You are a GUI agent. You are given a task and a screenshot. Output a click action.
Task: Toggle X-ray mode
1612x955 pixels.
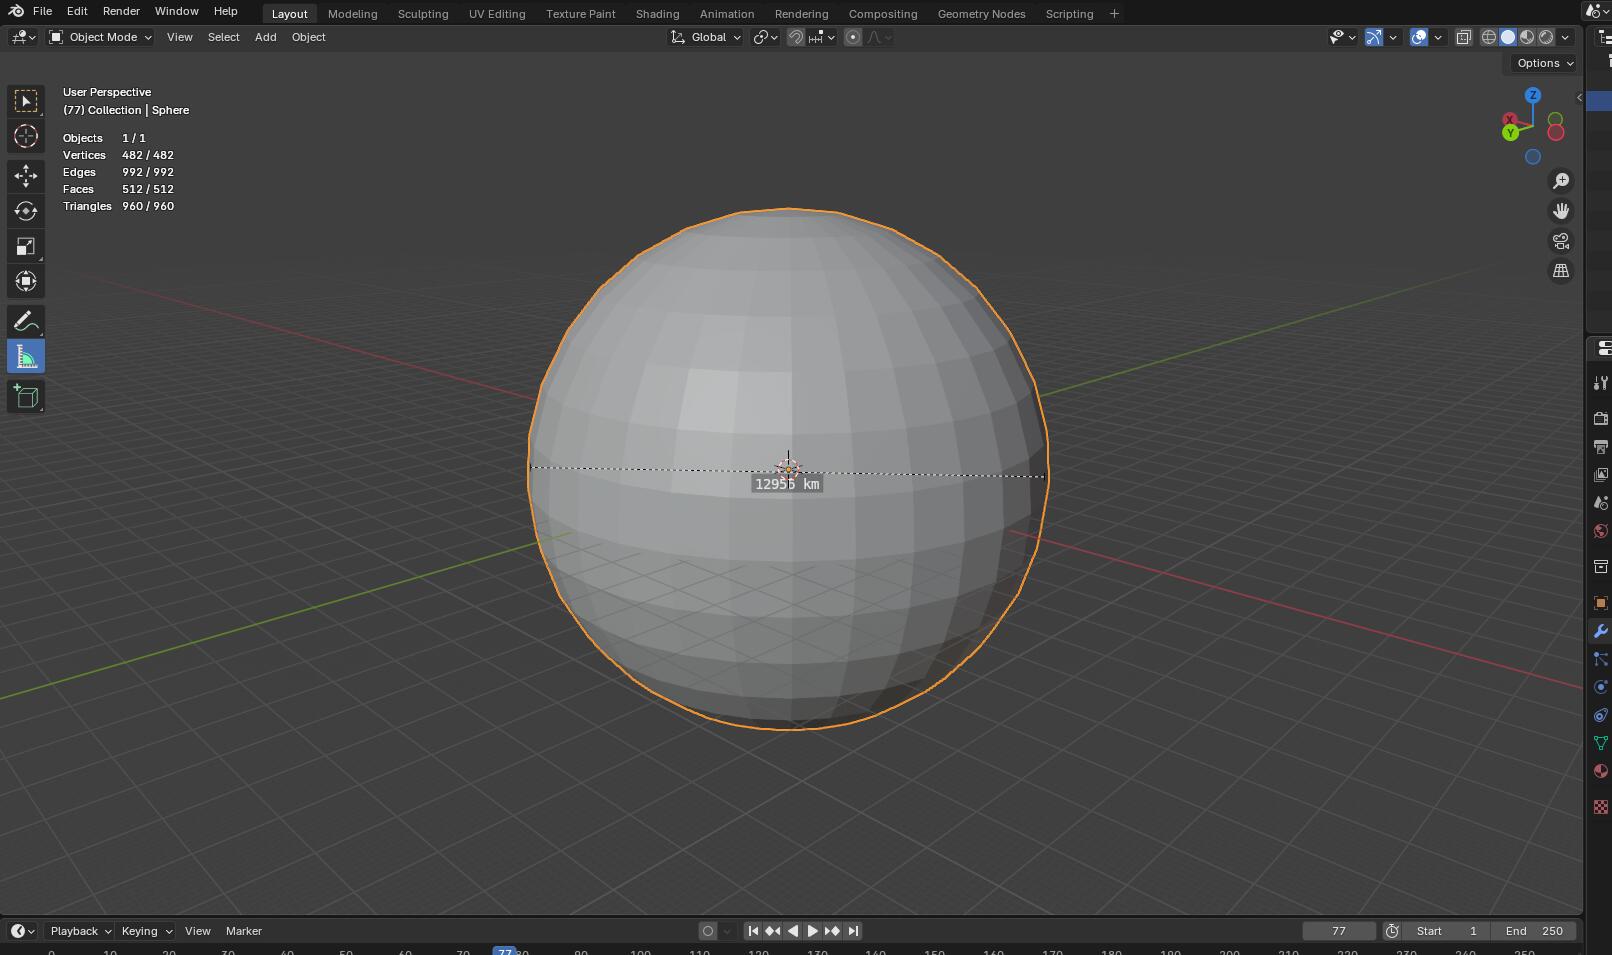1463,37
